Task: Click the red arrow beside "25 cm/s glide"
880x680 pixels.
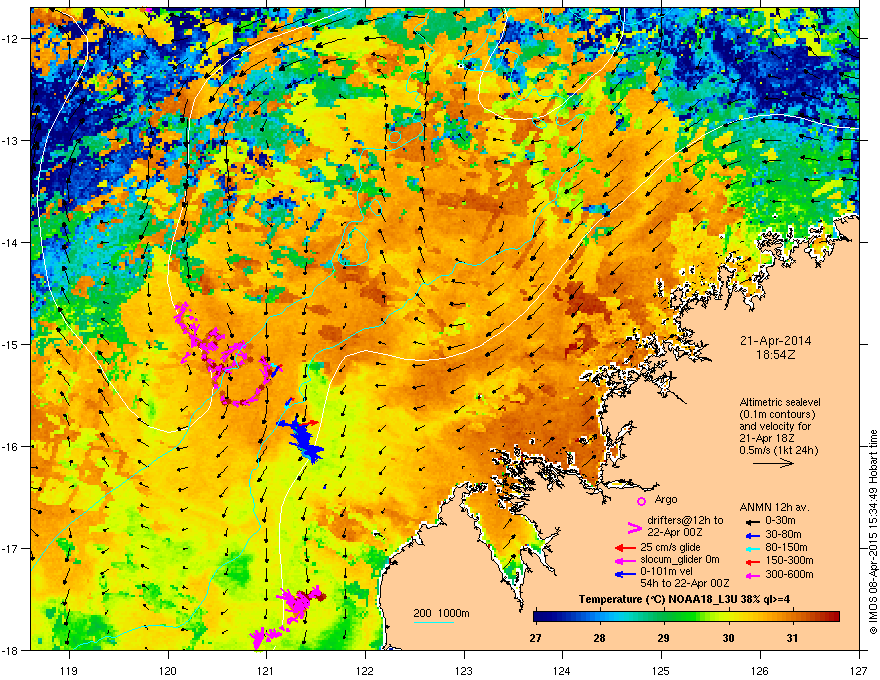Action: coord(625,548)
